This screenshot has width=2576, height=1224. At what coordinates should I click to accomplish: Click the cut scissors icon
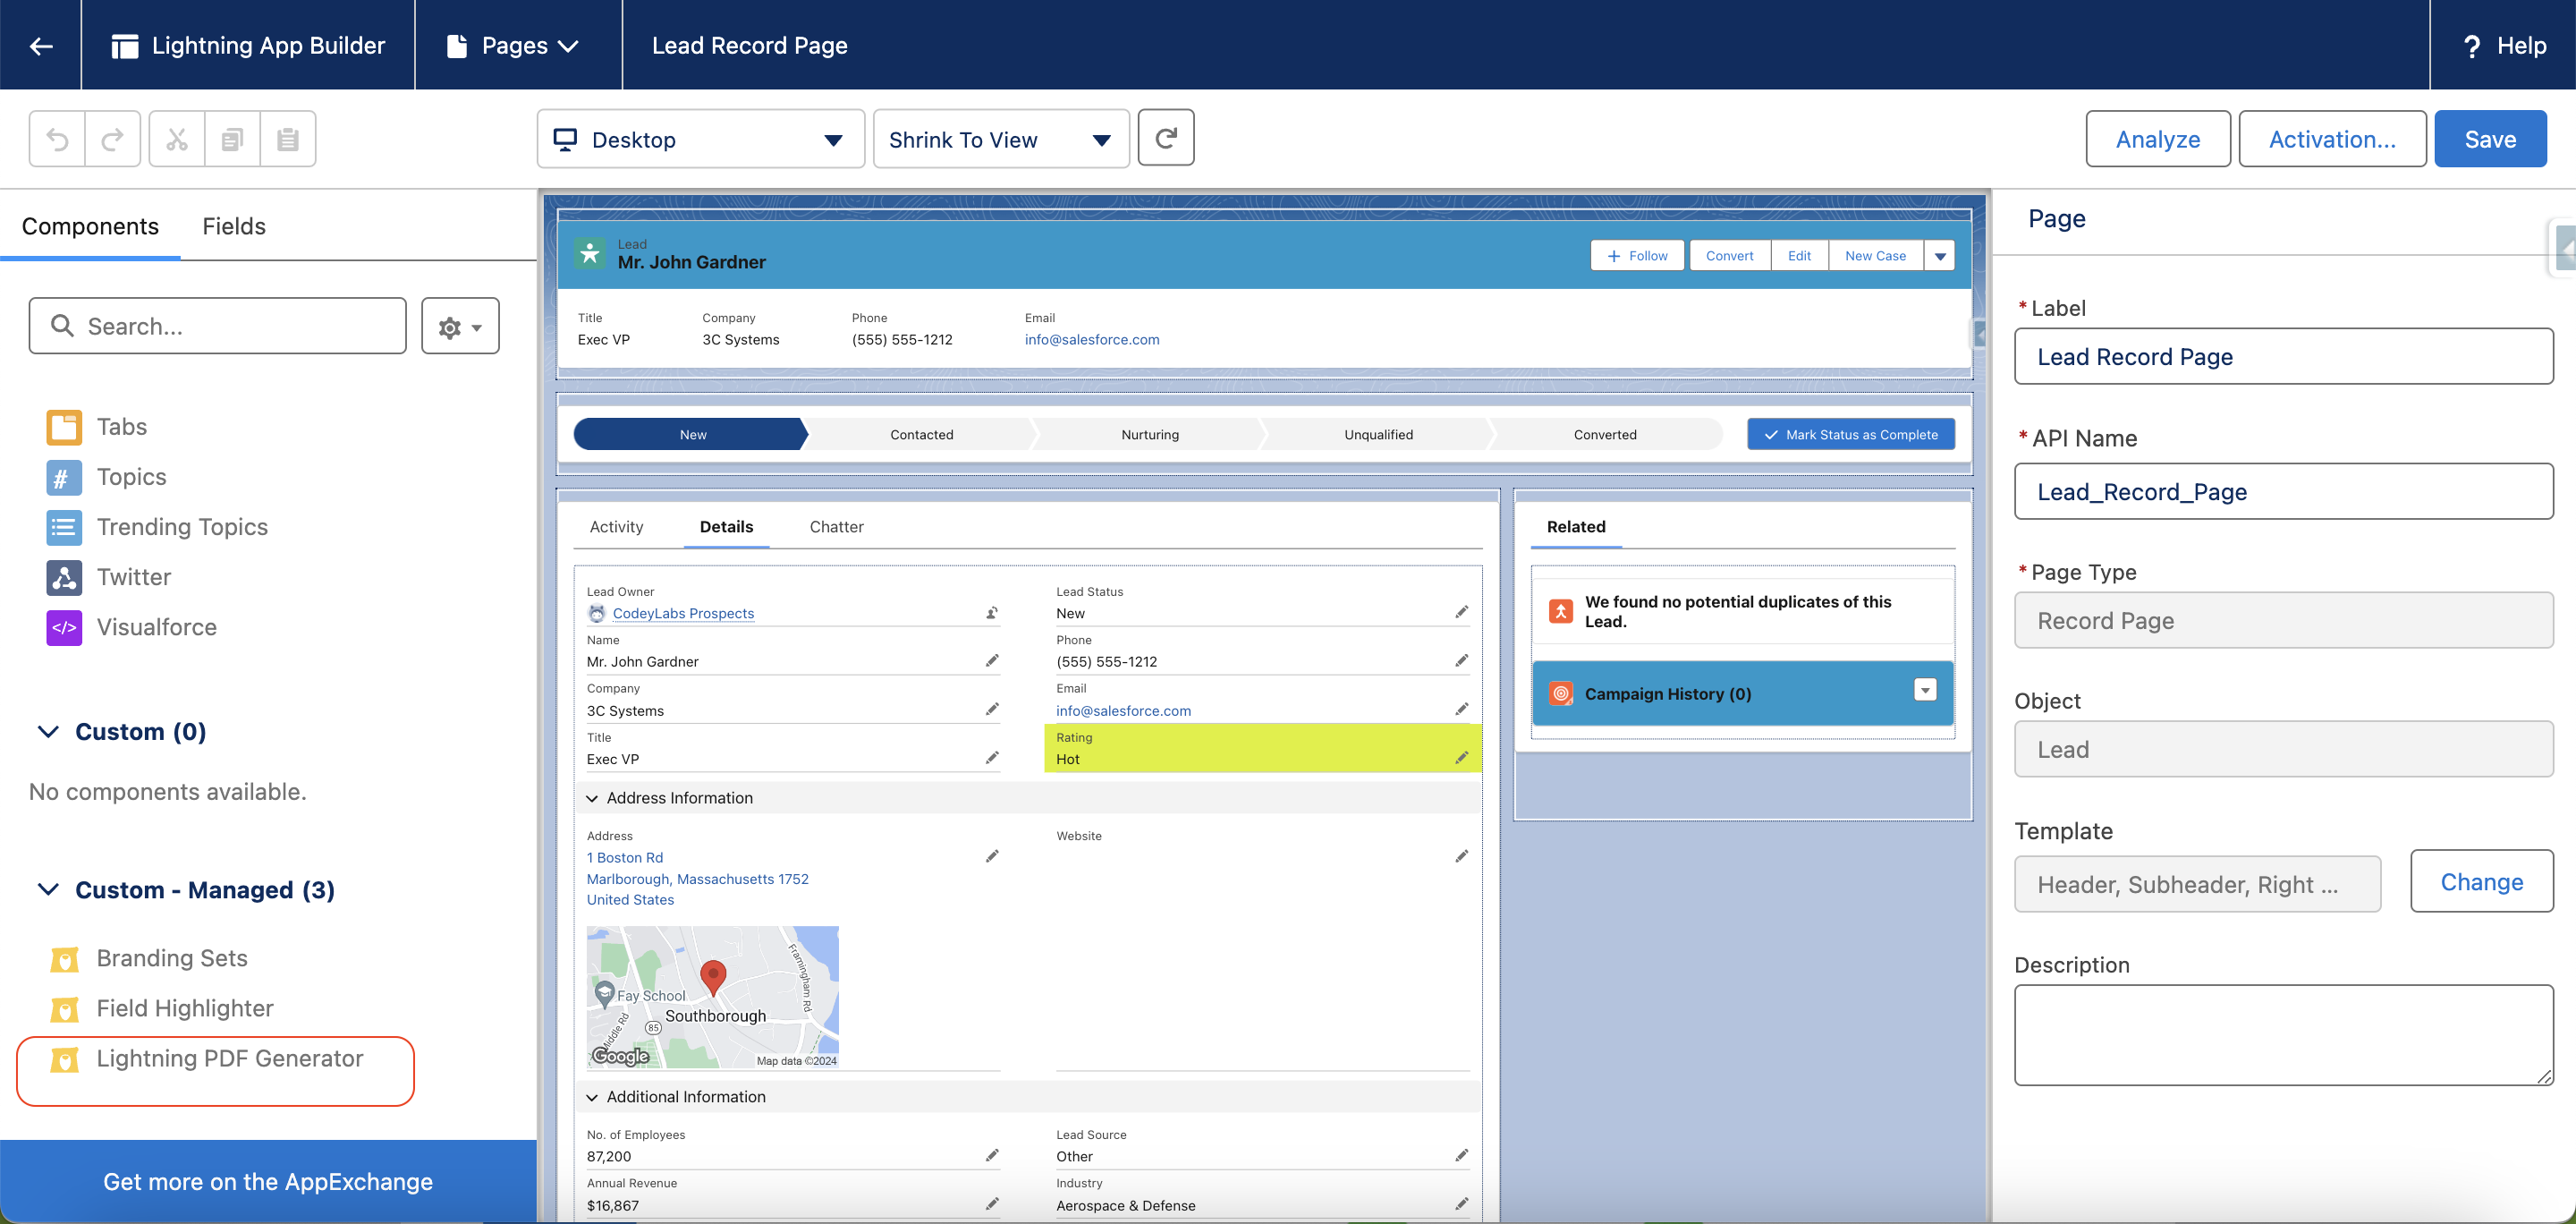pos(177,139)
